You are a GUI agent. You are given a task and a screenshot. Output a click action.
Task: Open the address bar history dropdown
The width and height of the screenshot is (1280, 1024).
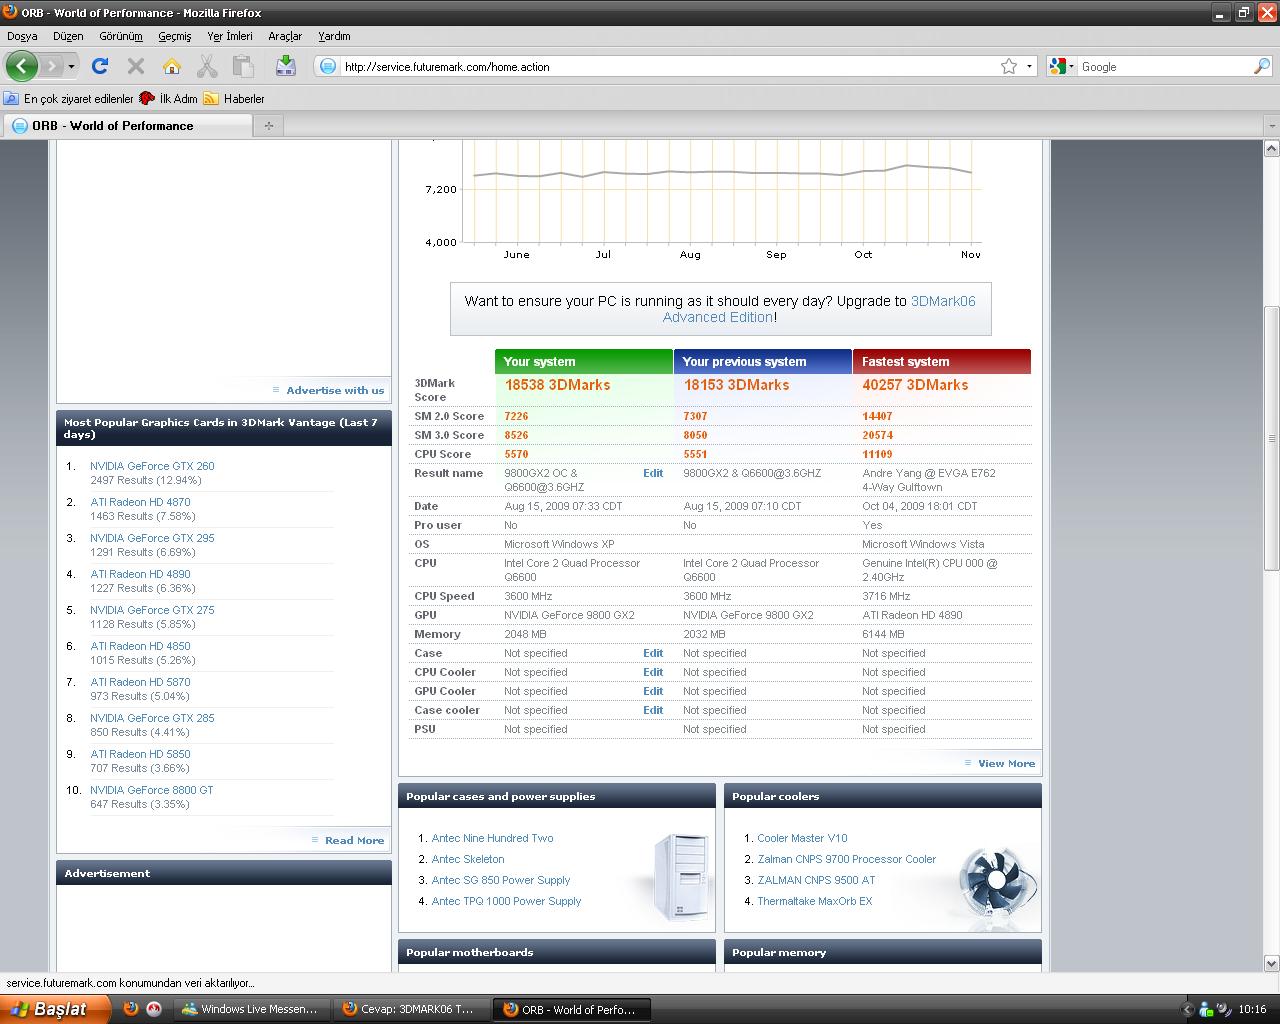pos(1029,67)
